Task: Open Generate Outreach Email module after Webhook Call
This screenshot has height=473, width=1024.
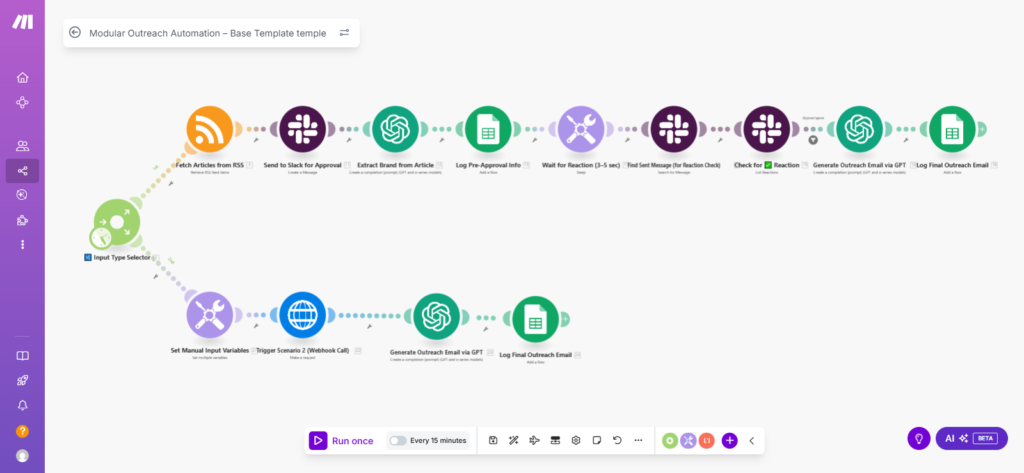Action: pyautogui.click(x=436, y=317)
